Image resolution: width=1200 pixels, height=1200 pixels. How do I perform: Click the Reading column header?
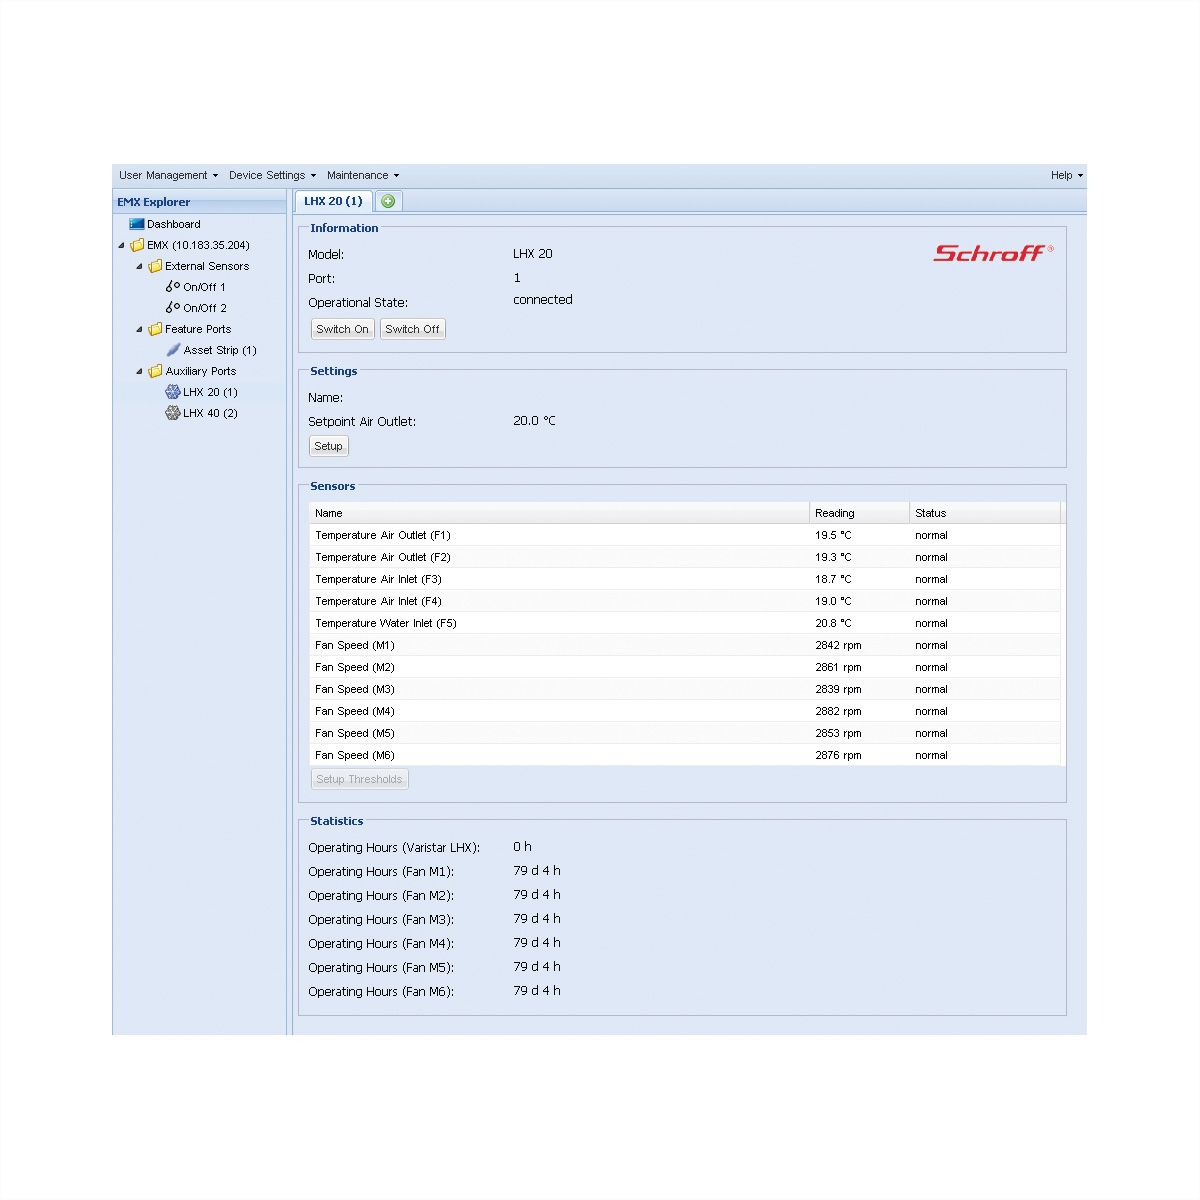point(859,513)
